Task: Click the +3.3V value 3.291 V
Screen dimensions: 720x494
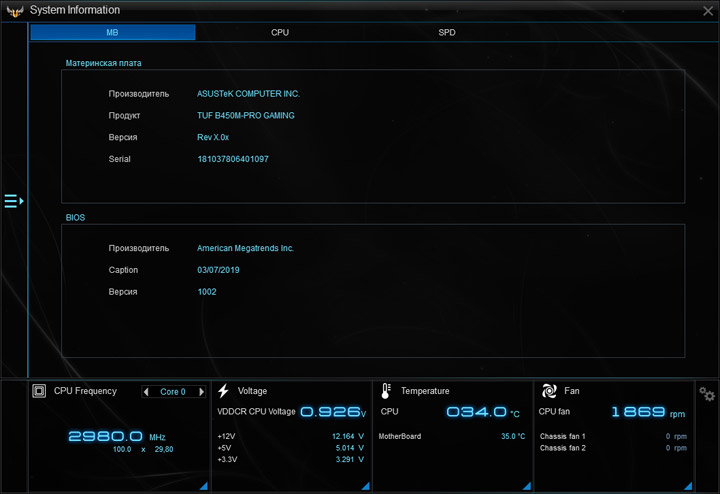Action: 349,459
